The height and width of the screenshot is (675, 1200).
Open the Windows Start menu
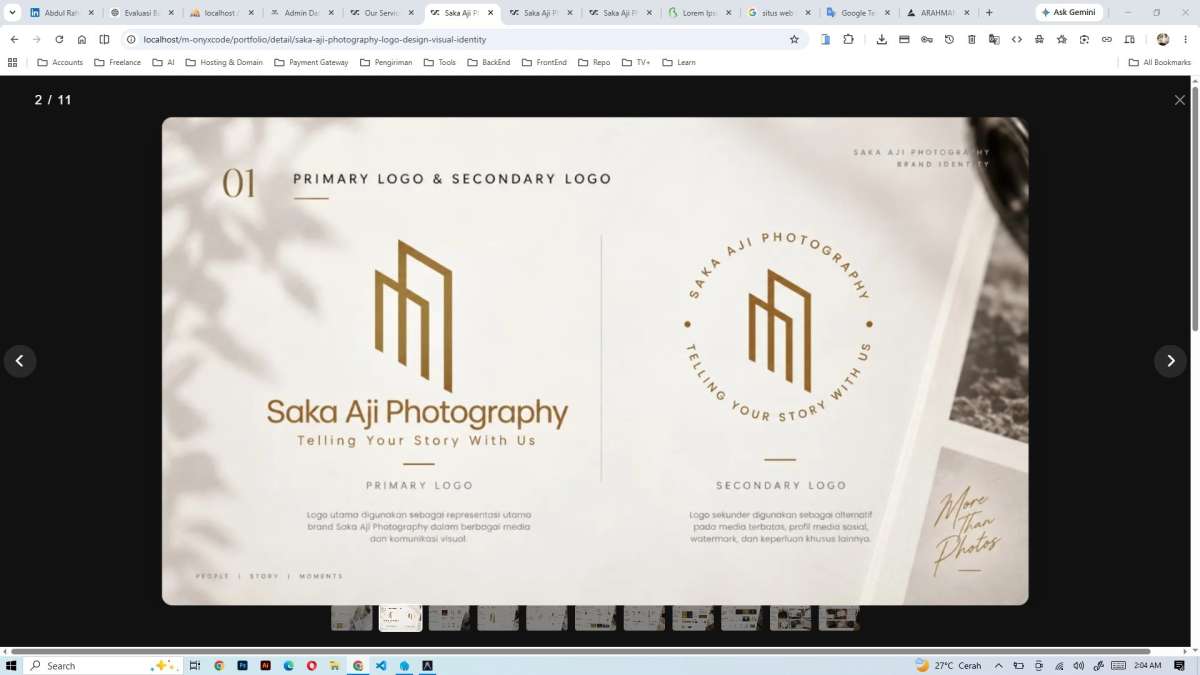(12, 665)
